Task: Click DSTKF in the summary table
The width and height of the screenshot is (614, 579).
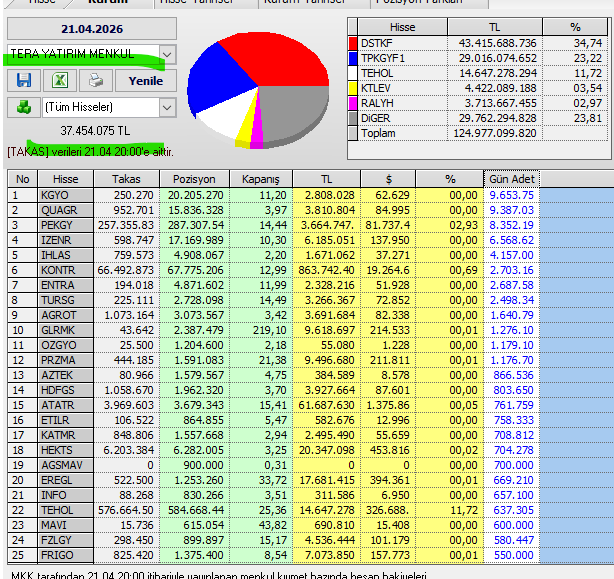Action: point(403,43)
